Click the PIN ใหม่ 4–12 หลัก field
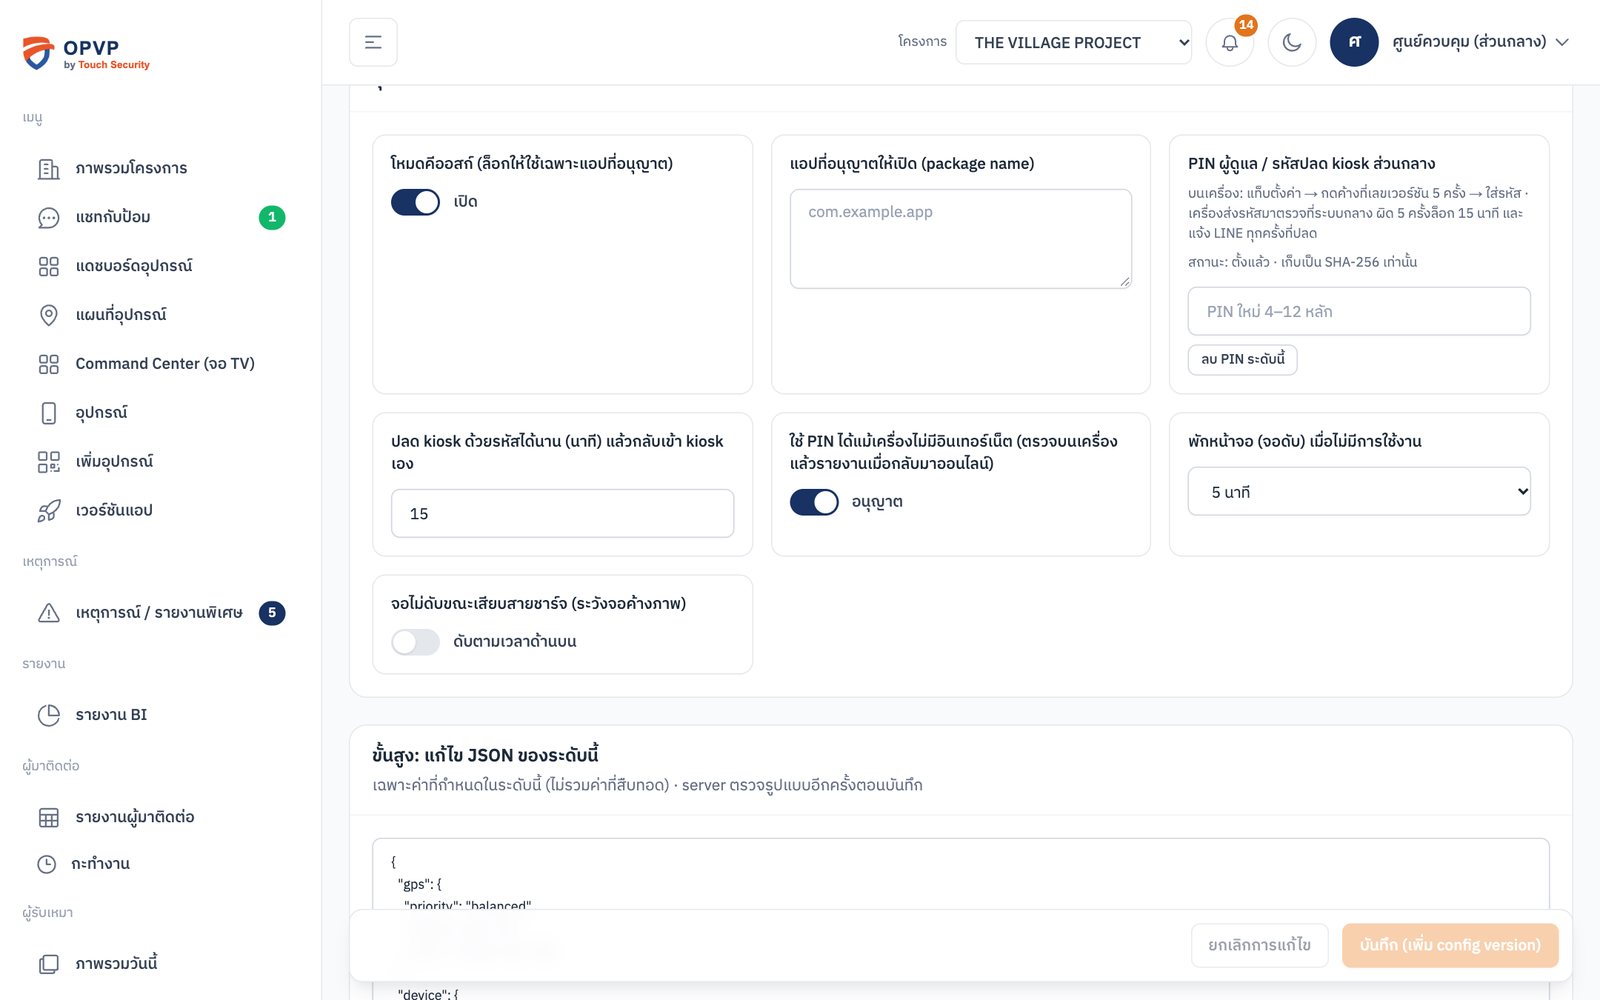 pyautogui.click(x=1359, y=311)
